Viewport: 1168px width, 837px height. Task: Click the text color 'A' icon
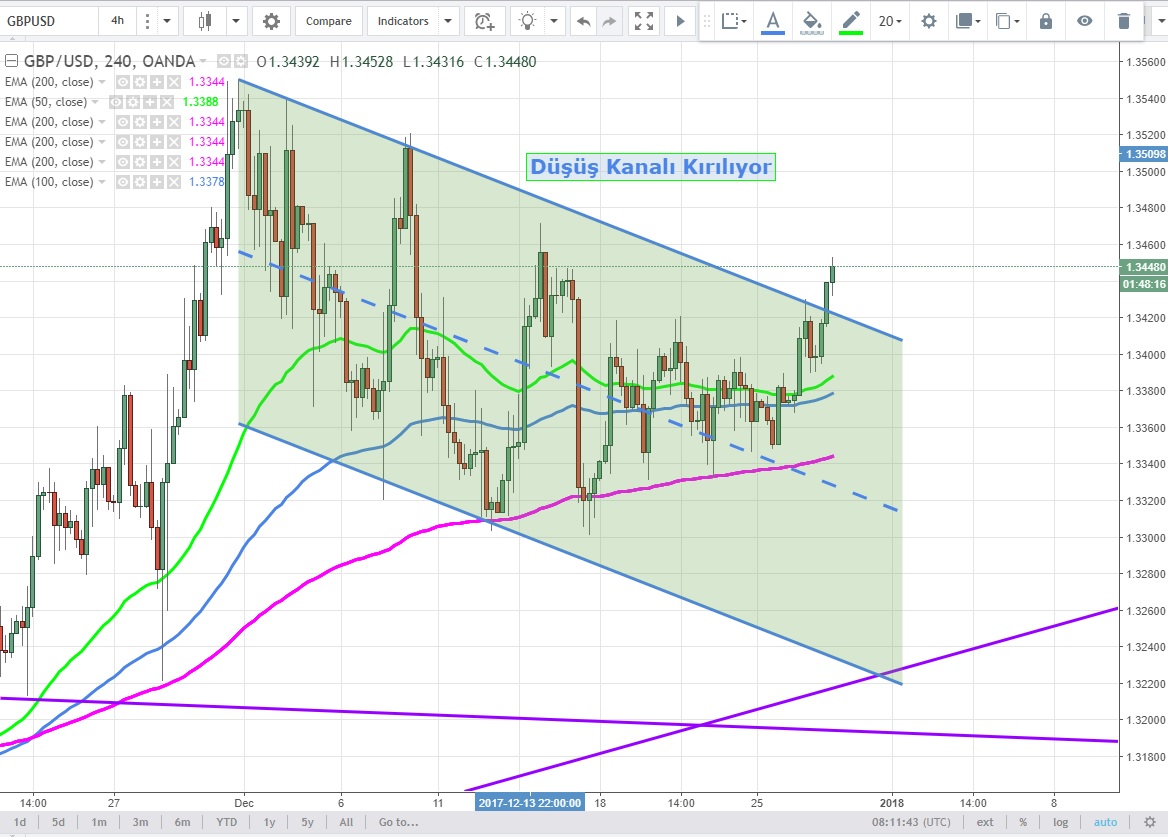772,21
